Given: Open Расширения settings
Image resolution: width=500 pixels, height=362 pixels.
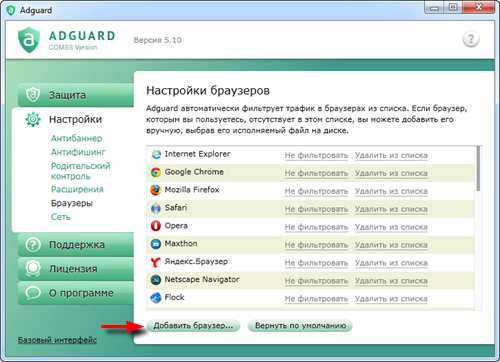Looking at the screenshot, I should (77, 189).
